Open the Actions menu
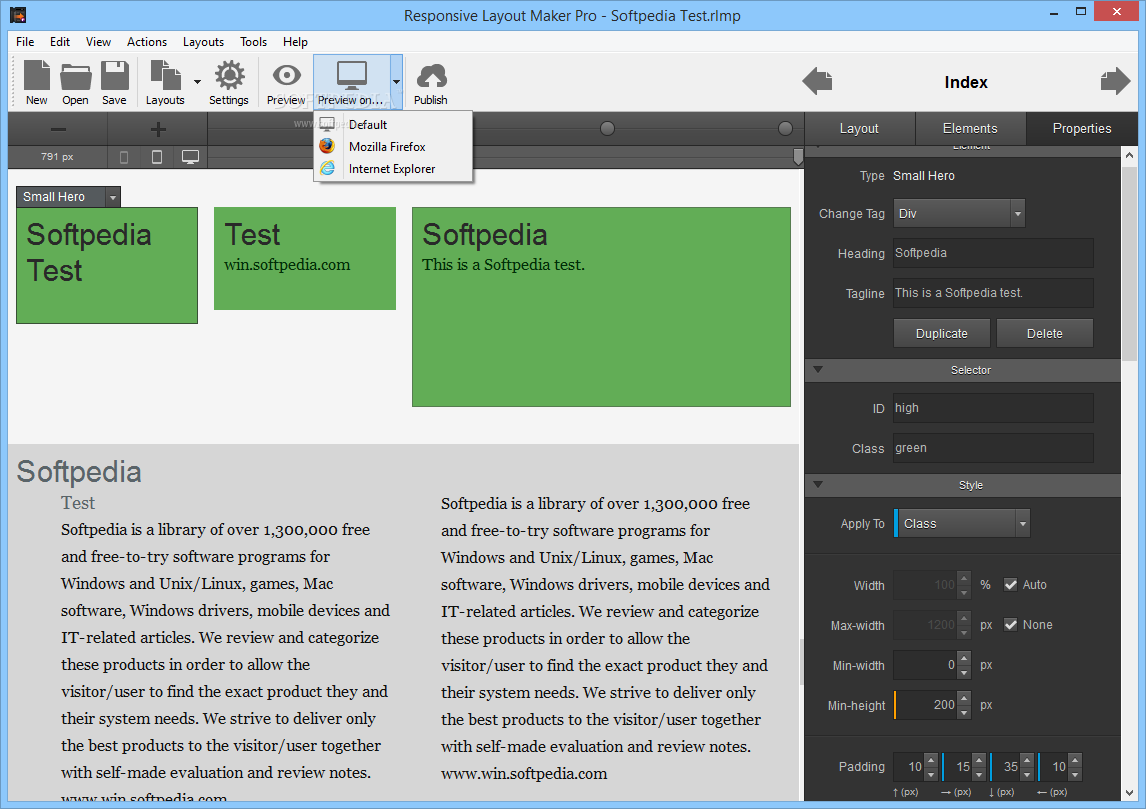The image size is (1146, 809). pyautogui.click(x=147, y=42)
